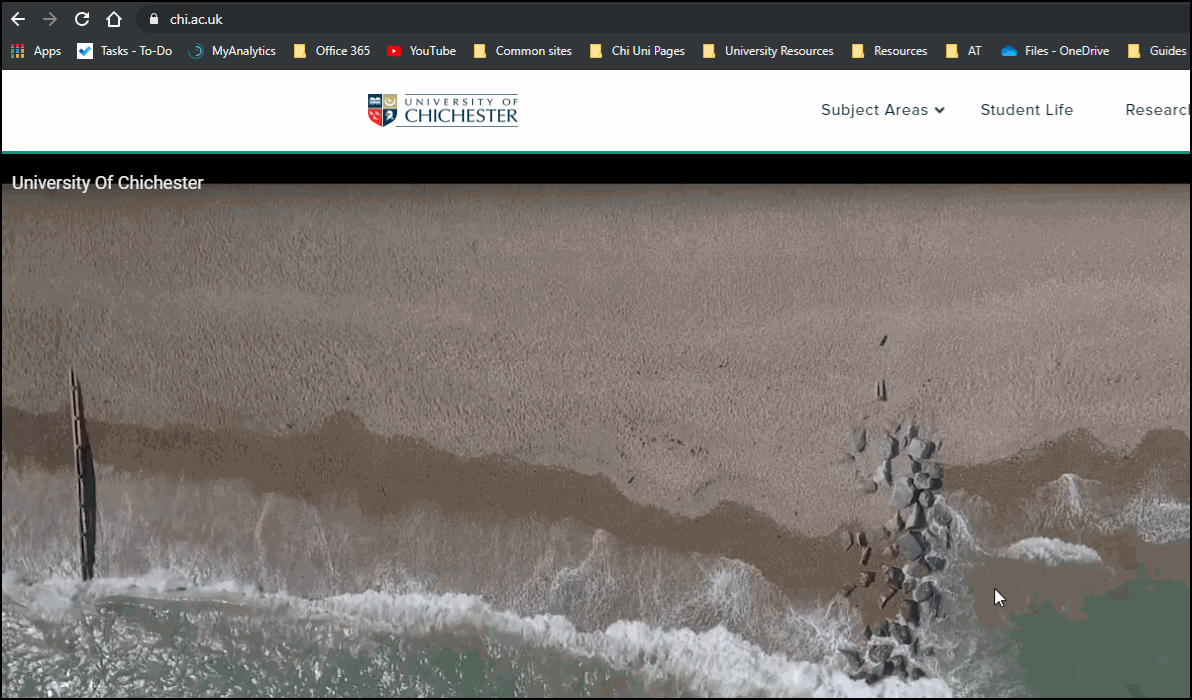Open the Guides bookmark folder
Viewport: 1192px width, 700px height.
tap(1157, 51)
